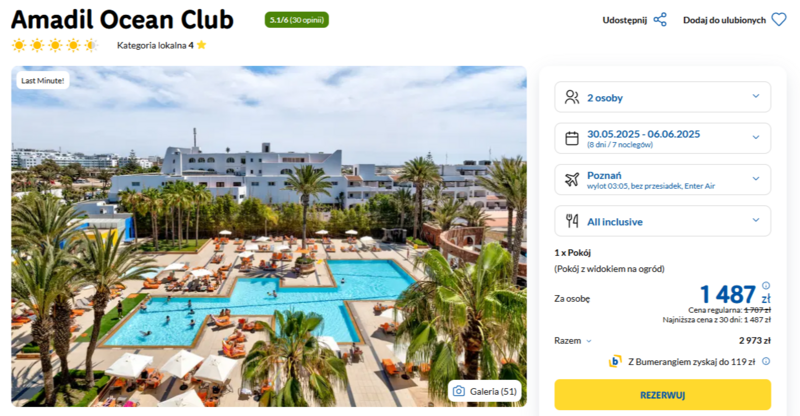Expand the Poznań departure airport dropdown
Screen dimensions: 800x416
[x=663, y=180]
